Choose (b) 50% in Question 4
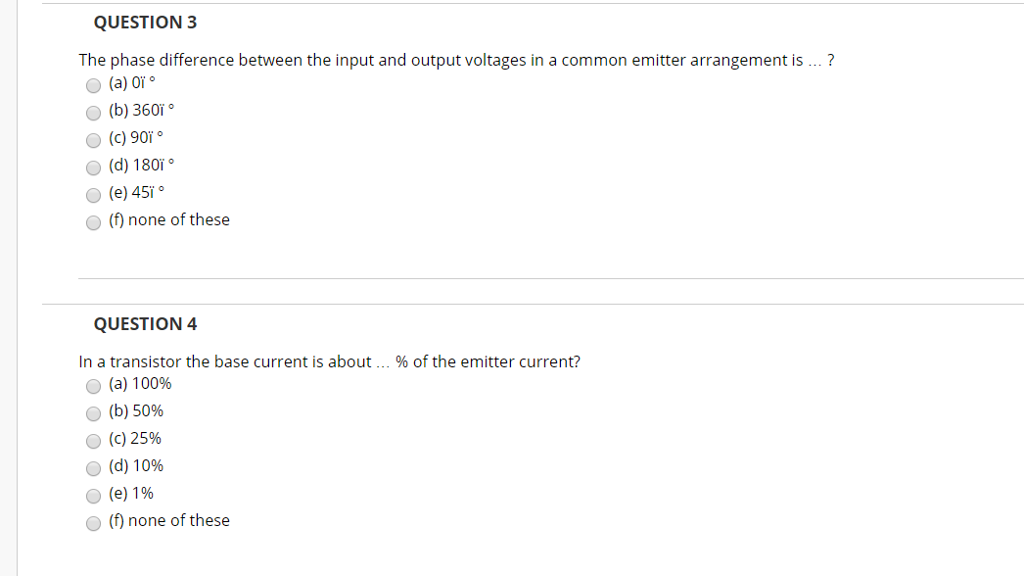1024x576 pixels. pos(93,413)
